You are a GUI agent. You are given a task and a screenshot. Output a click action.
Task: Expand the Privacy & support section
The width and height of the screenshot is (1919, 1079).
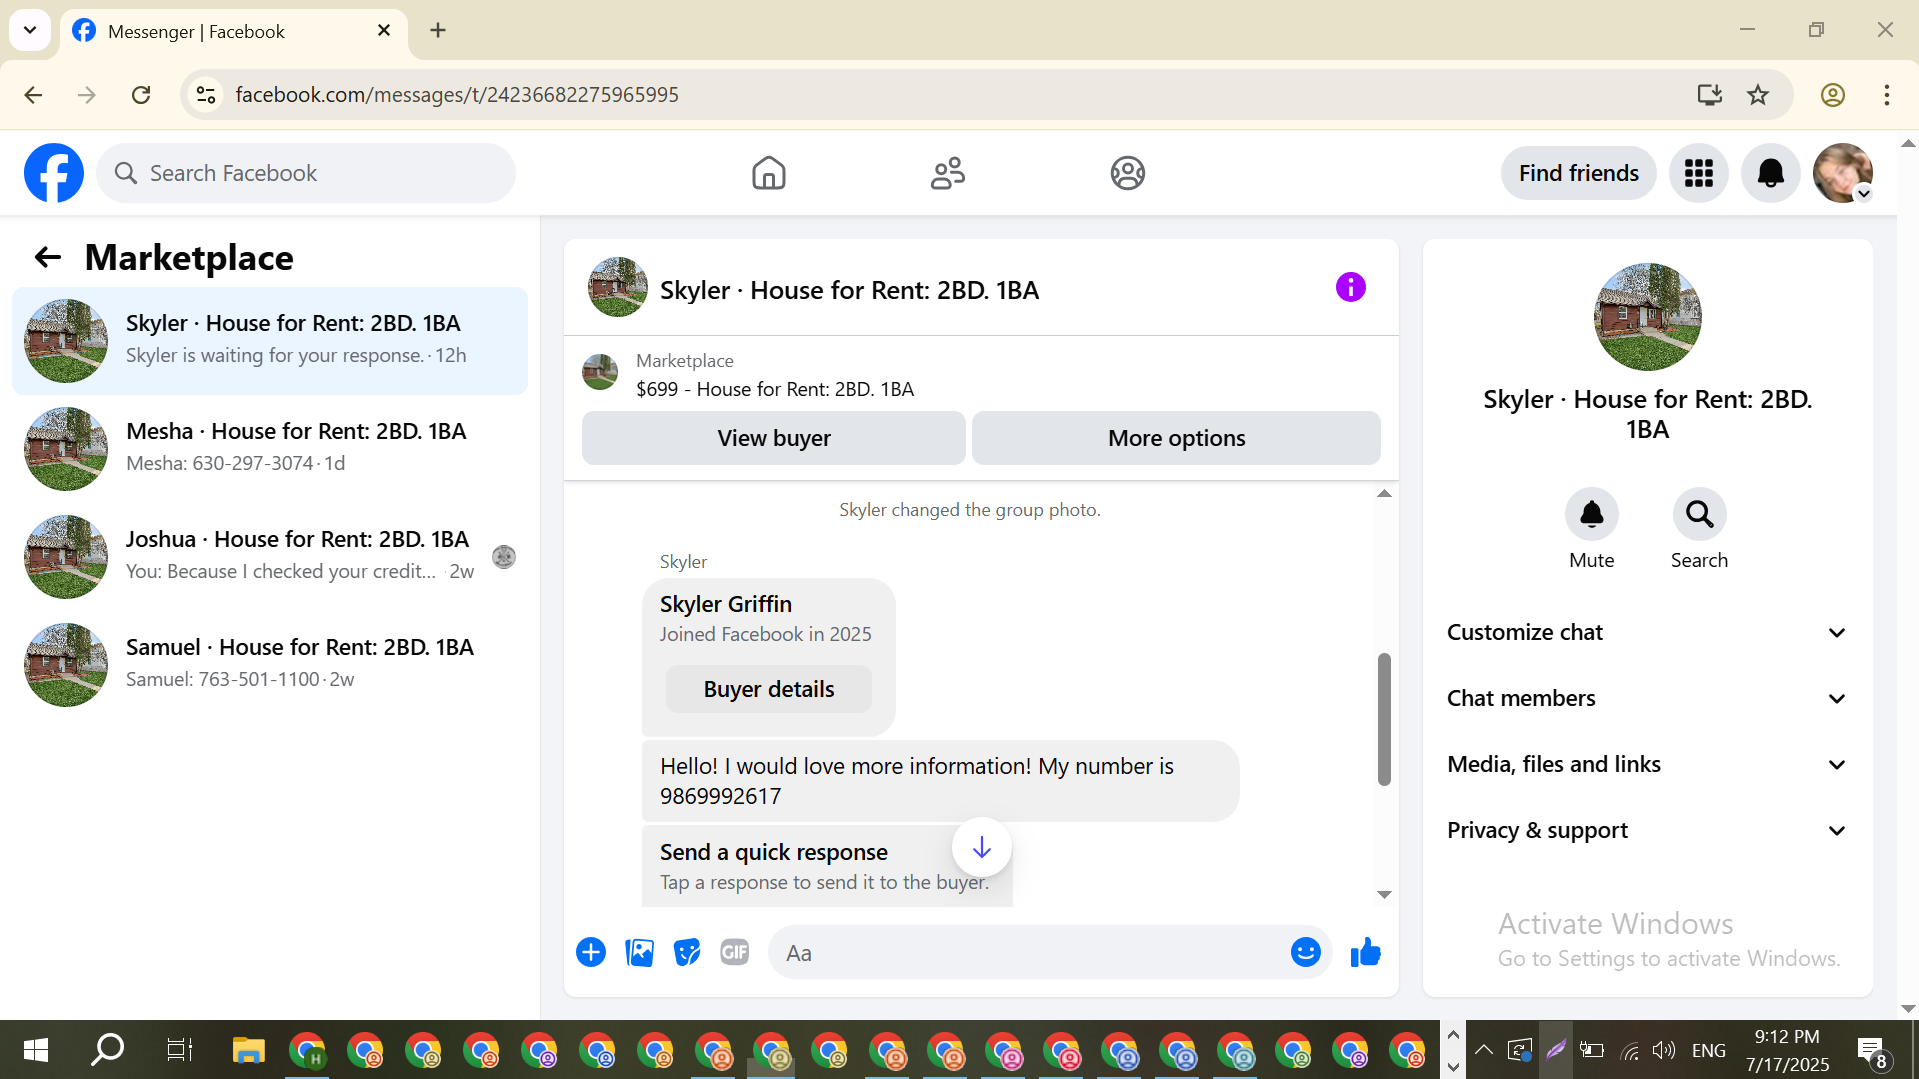(1647, 830)
